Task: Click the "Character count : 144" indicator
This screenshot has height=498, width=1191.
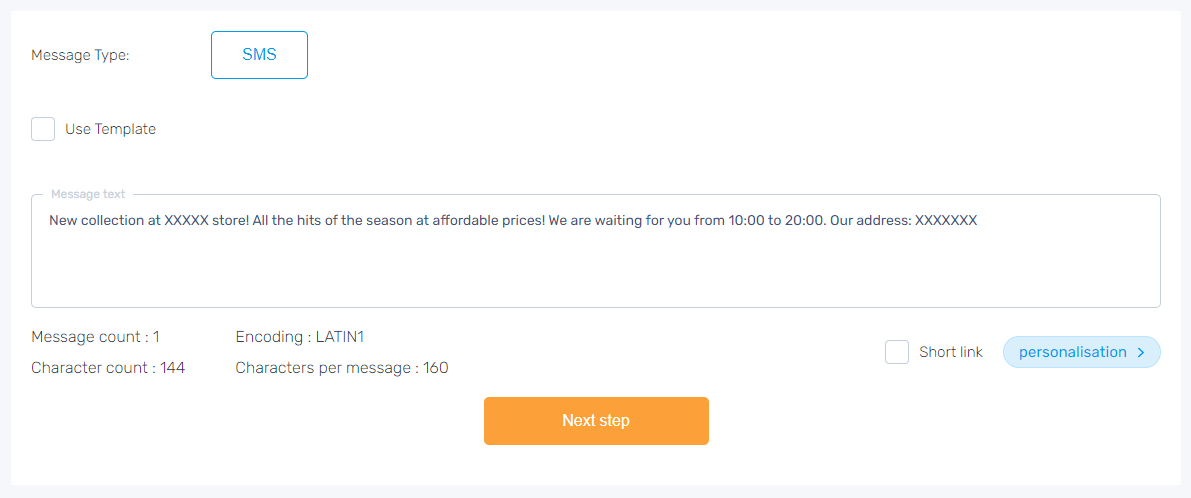Action: 108,368
